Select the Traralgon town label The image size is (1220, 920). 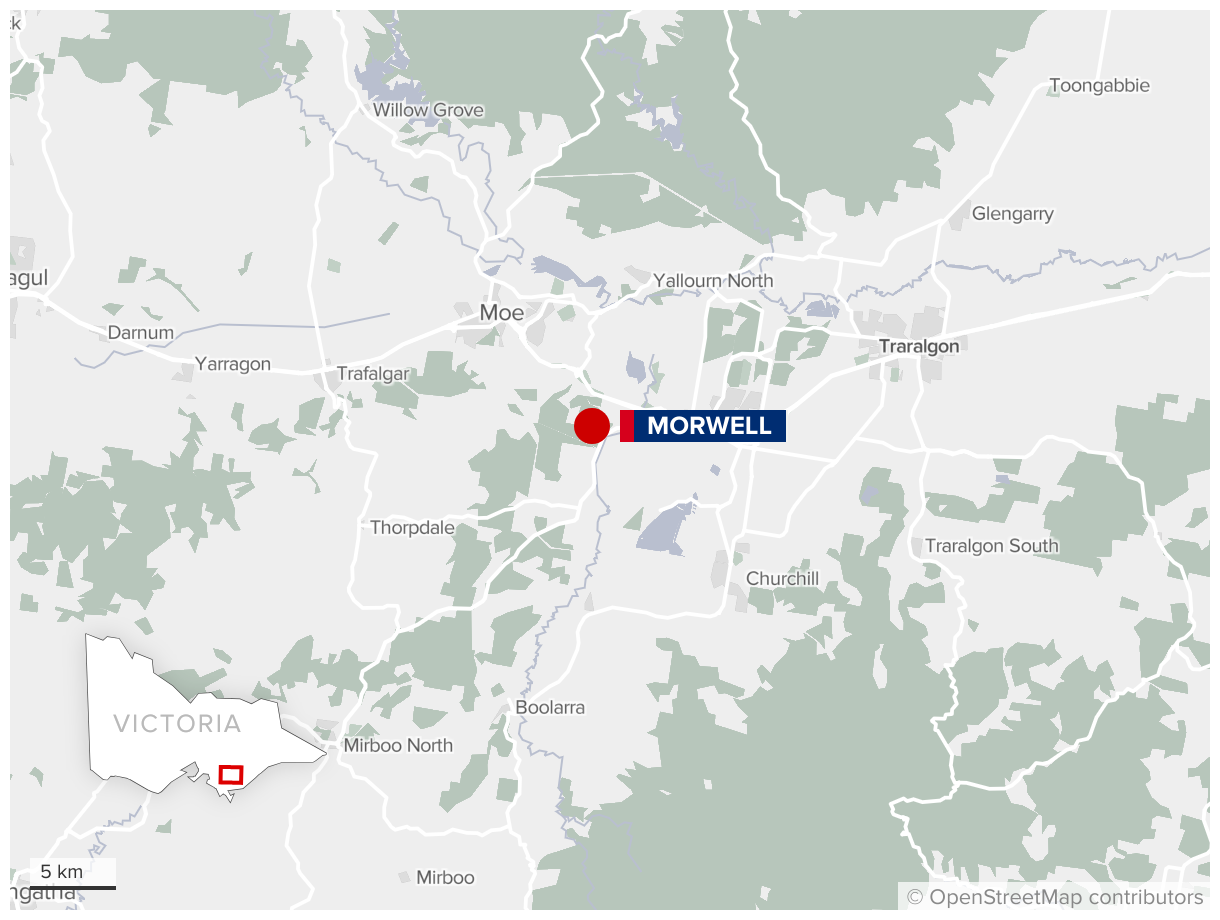tap(919, 346)
